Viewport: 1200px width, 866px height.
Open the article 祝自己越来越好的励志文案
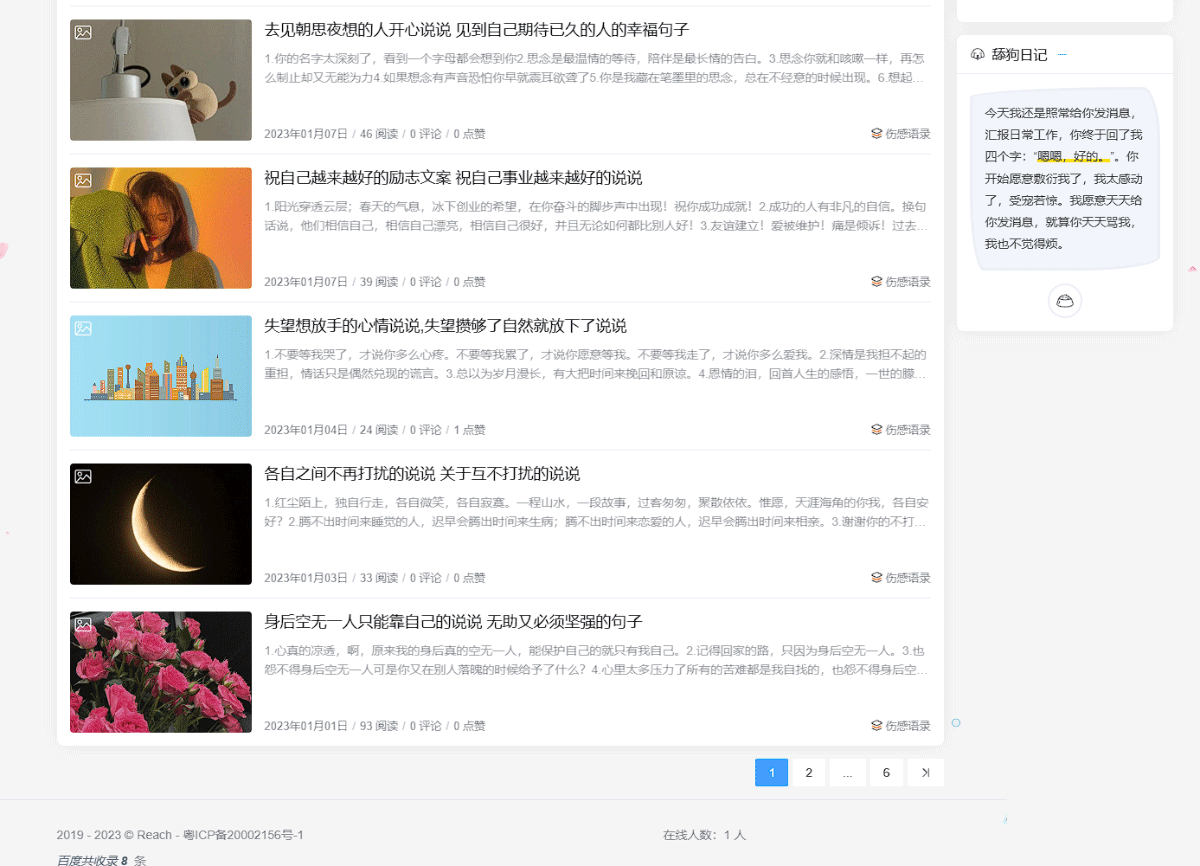point(453,178)
